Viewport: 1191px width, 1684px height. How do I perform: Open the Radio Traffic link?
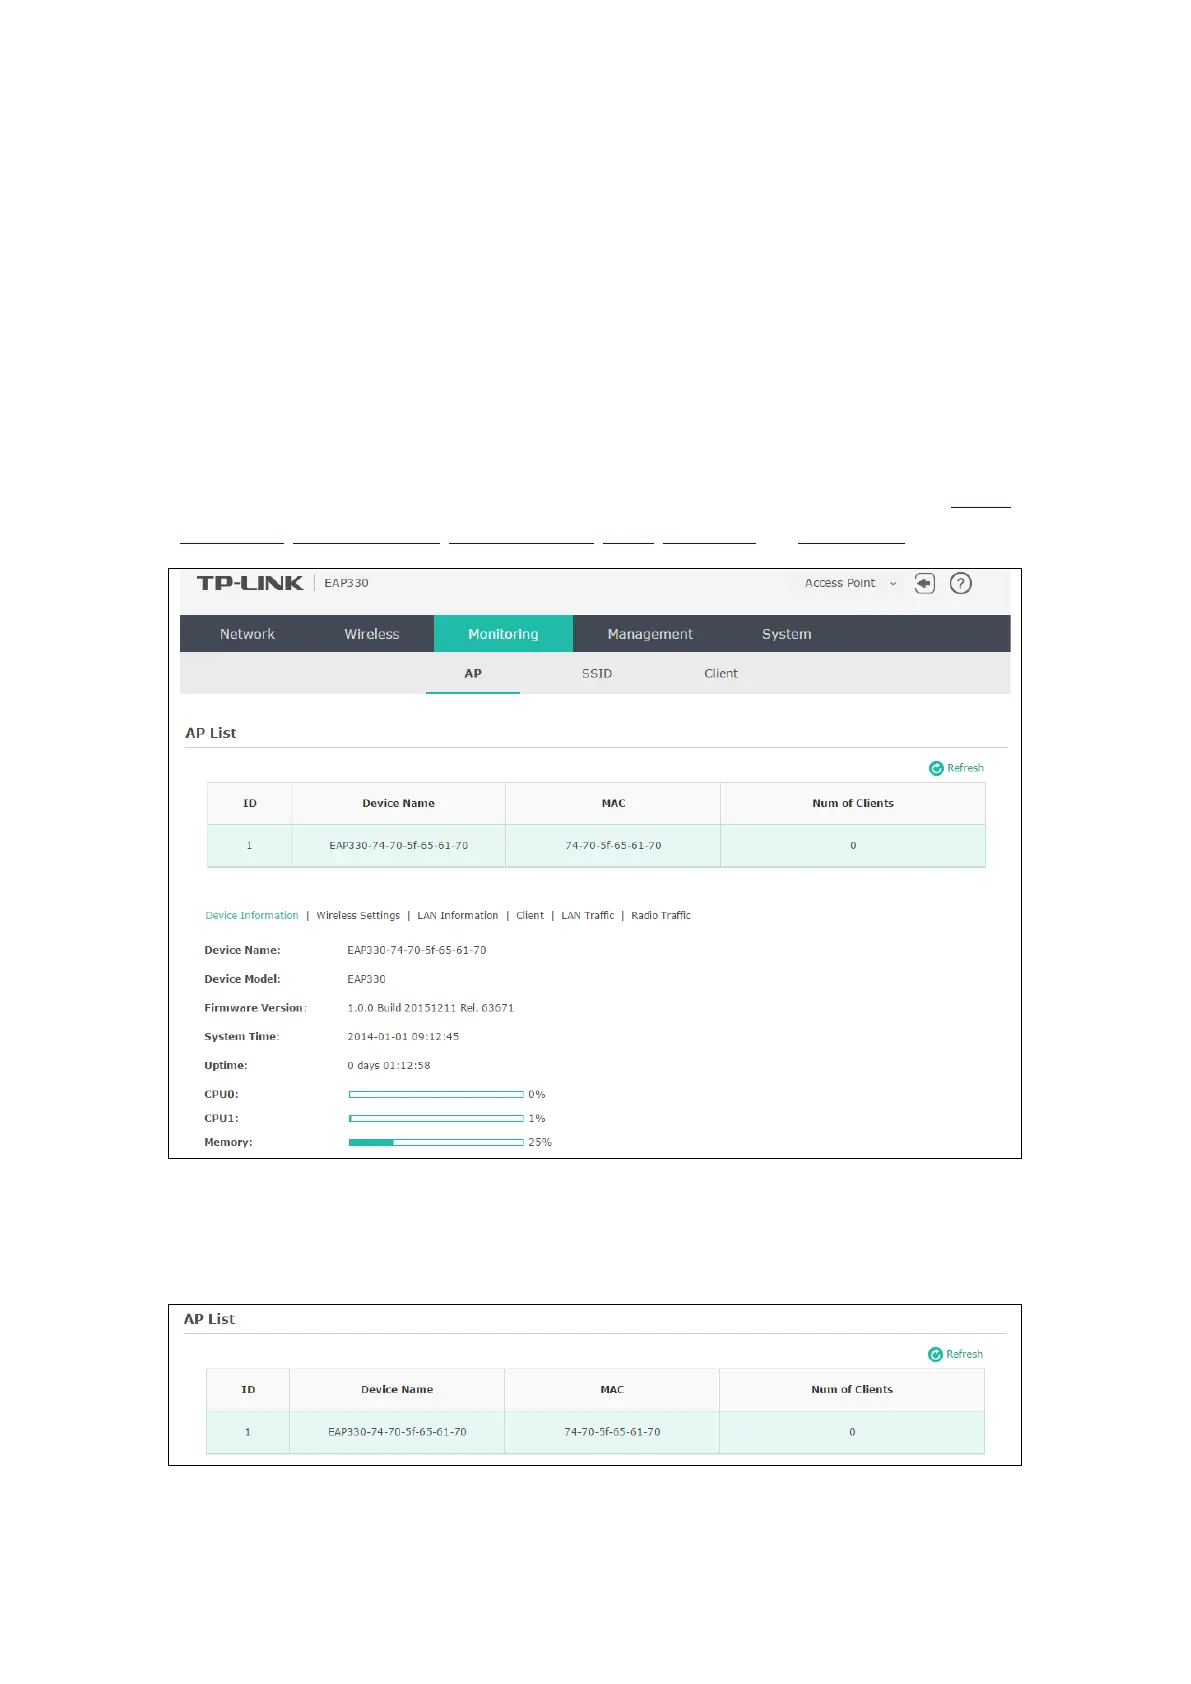tap(661, 915)
